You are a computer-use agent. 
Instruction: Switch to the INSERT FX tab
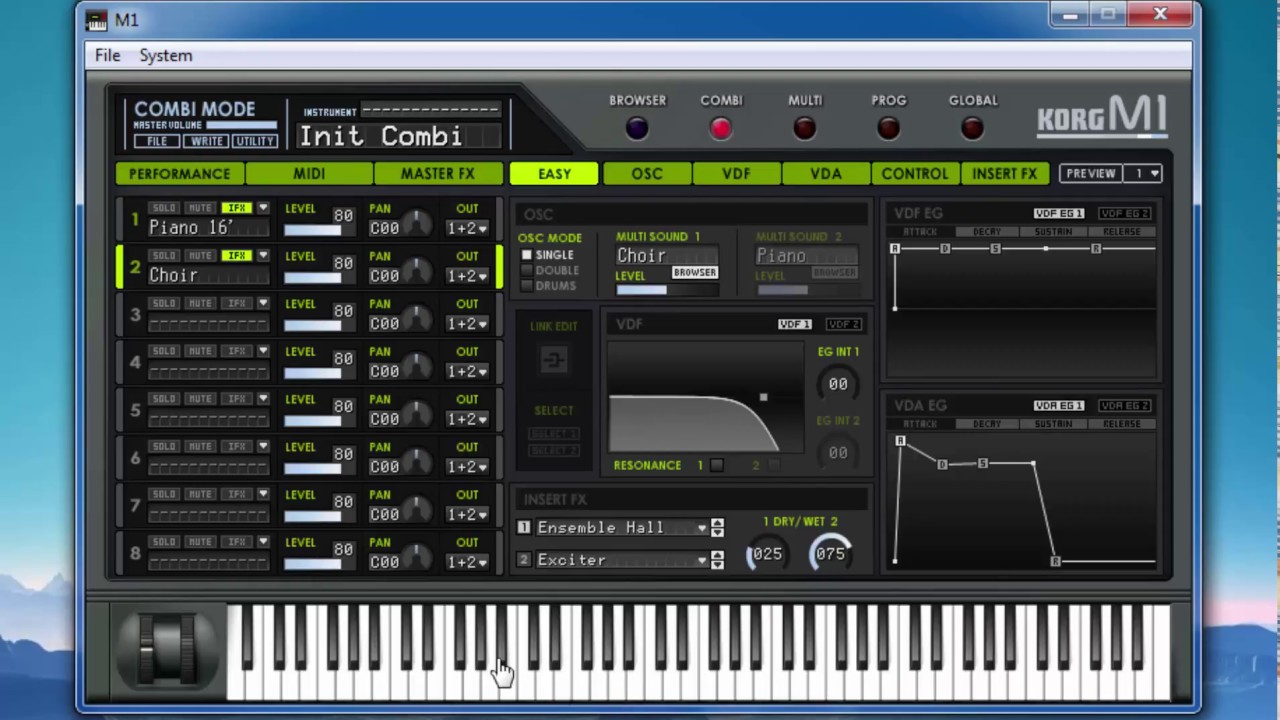1005,173
